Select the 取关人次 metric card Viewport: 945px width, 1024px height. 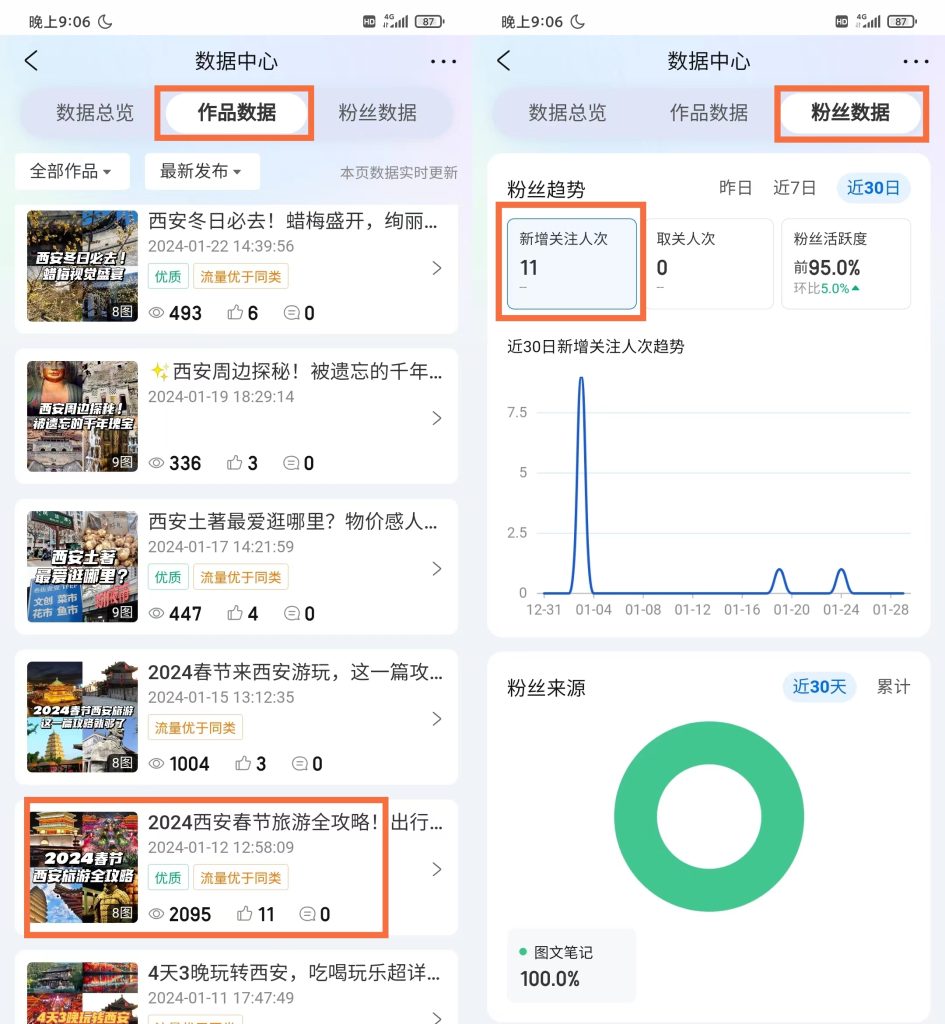coord(709,264)
